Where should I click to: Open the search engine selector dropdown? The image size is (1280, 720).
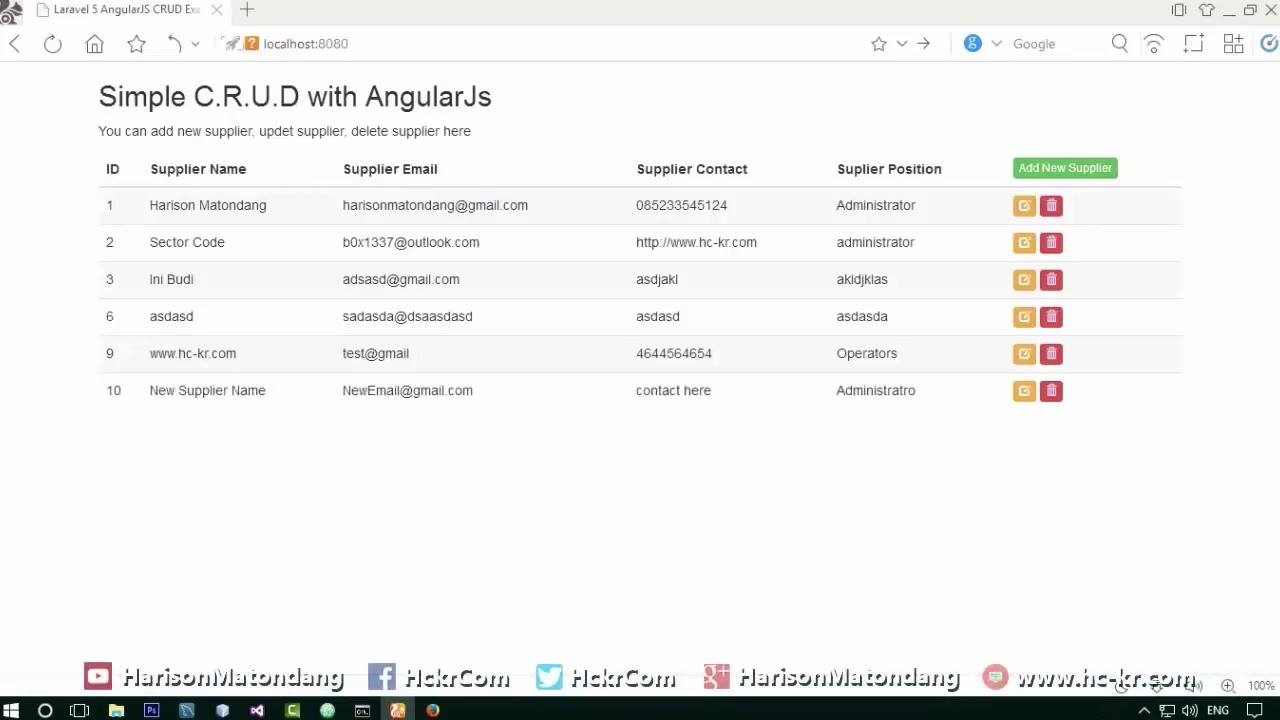point(996,44)
